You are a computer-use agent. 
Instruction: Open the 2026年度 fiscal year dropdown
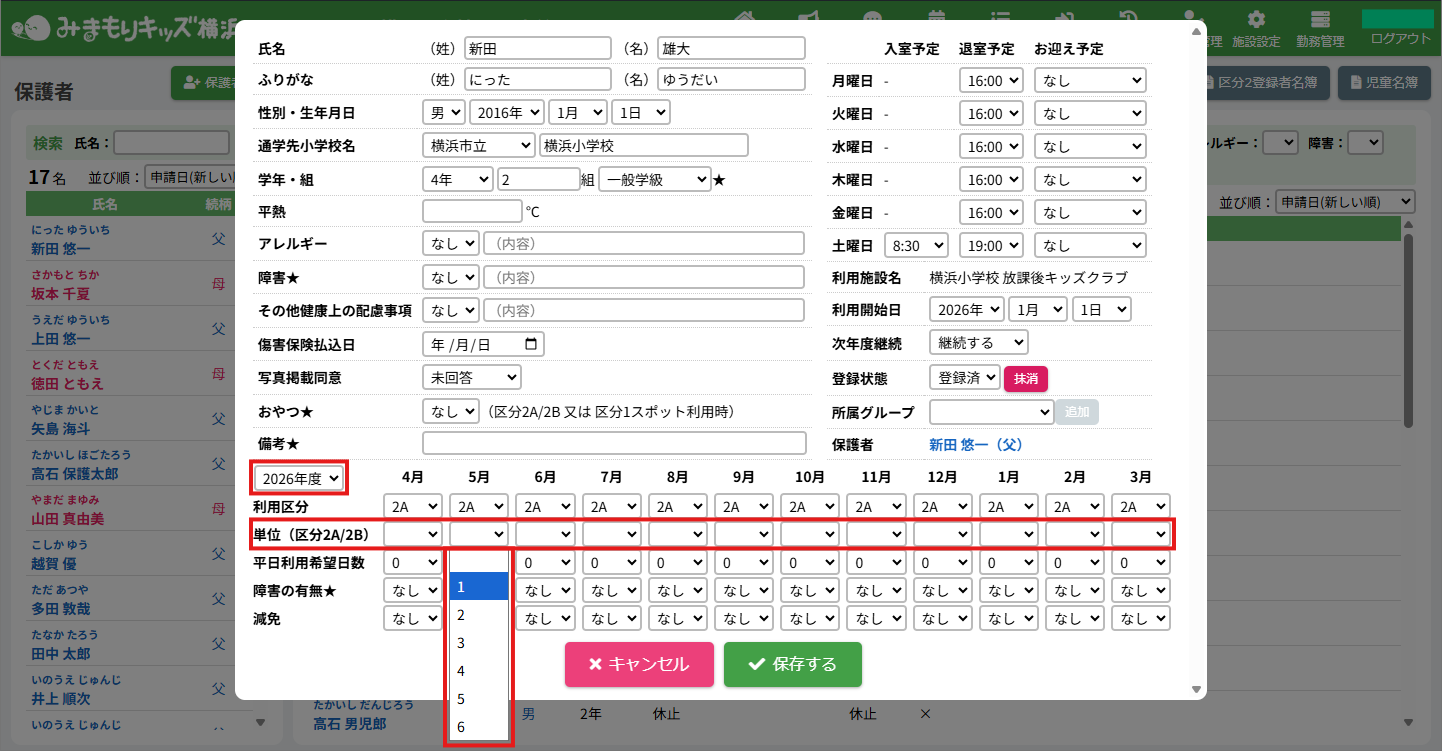tap(299, 478)
